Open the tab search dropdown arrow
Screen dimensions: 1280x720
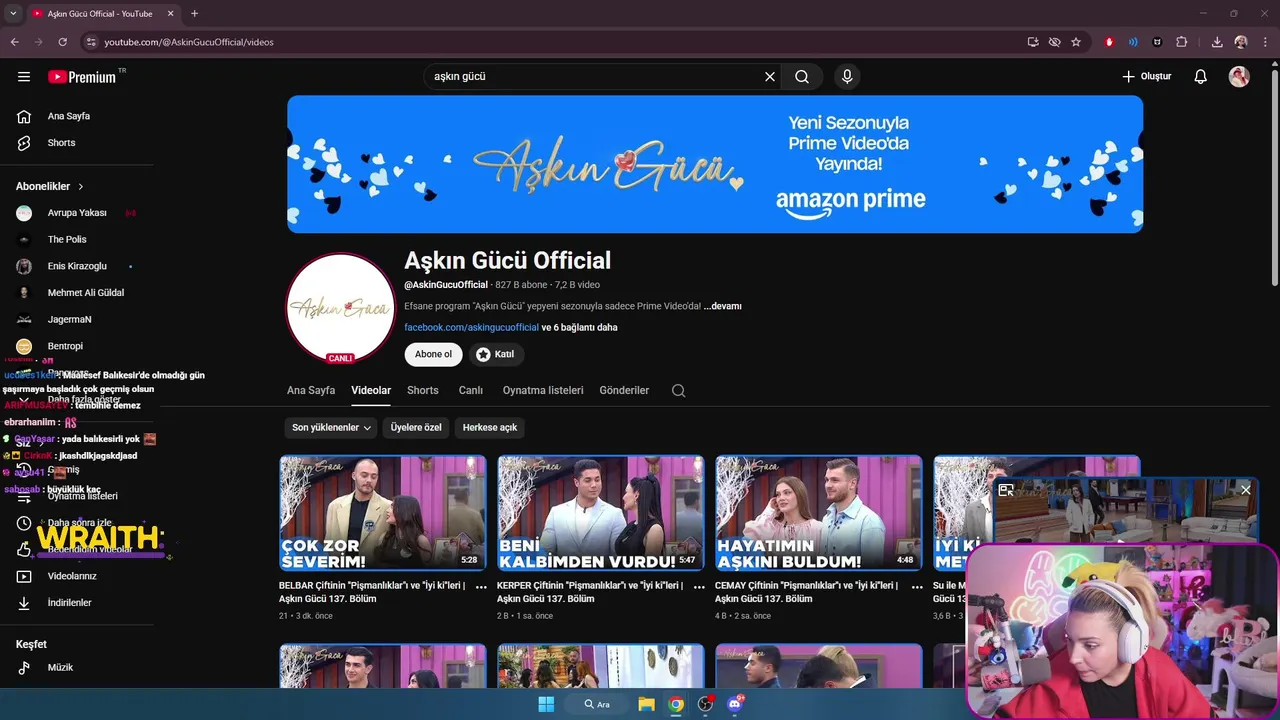(x=13, y=14)
